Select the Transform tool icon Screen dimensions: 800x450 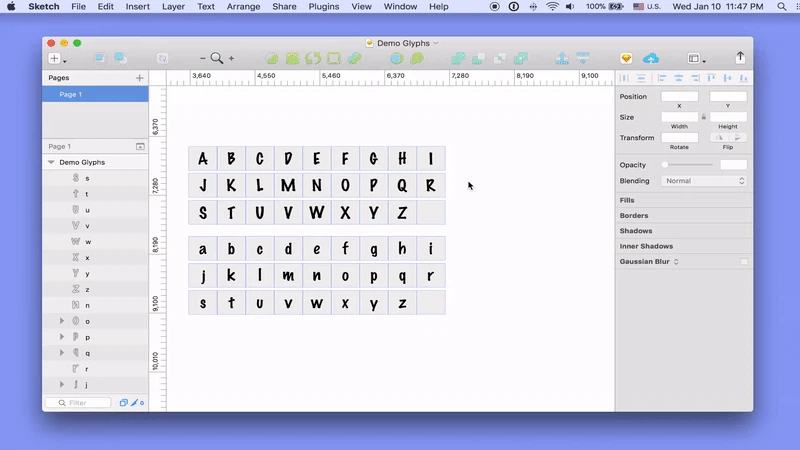292,58
